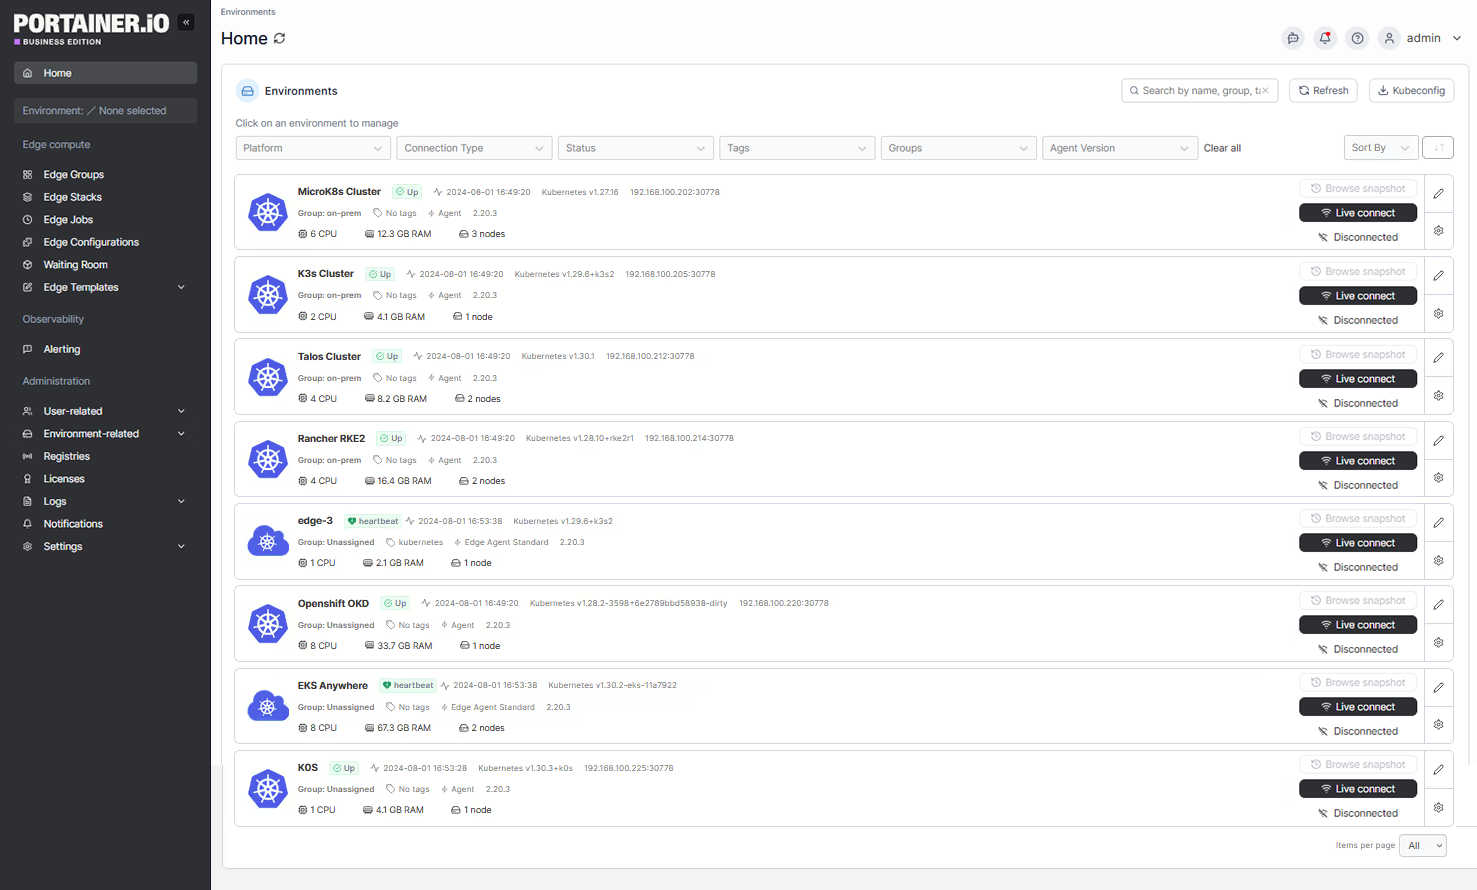Live connect to EKS Anywhere
This screenshot has height=890, width=1477.
pyautogui.click(x=1357, y=707)
